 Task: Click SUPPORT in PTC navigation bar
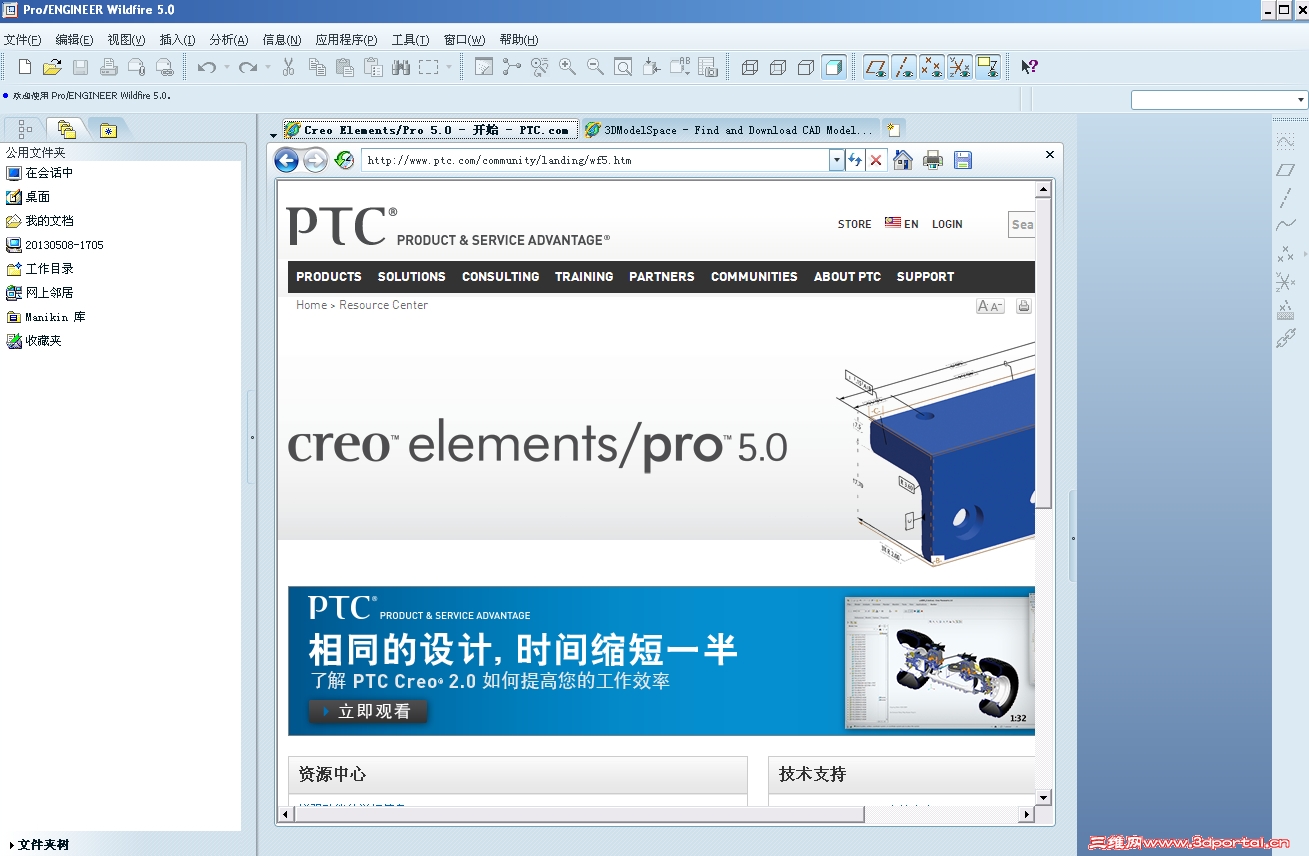(x=925, y=277)
